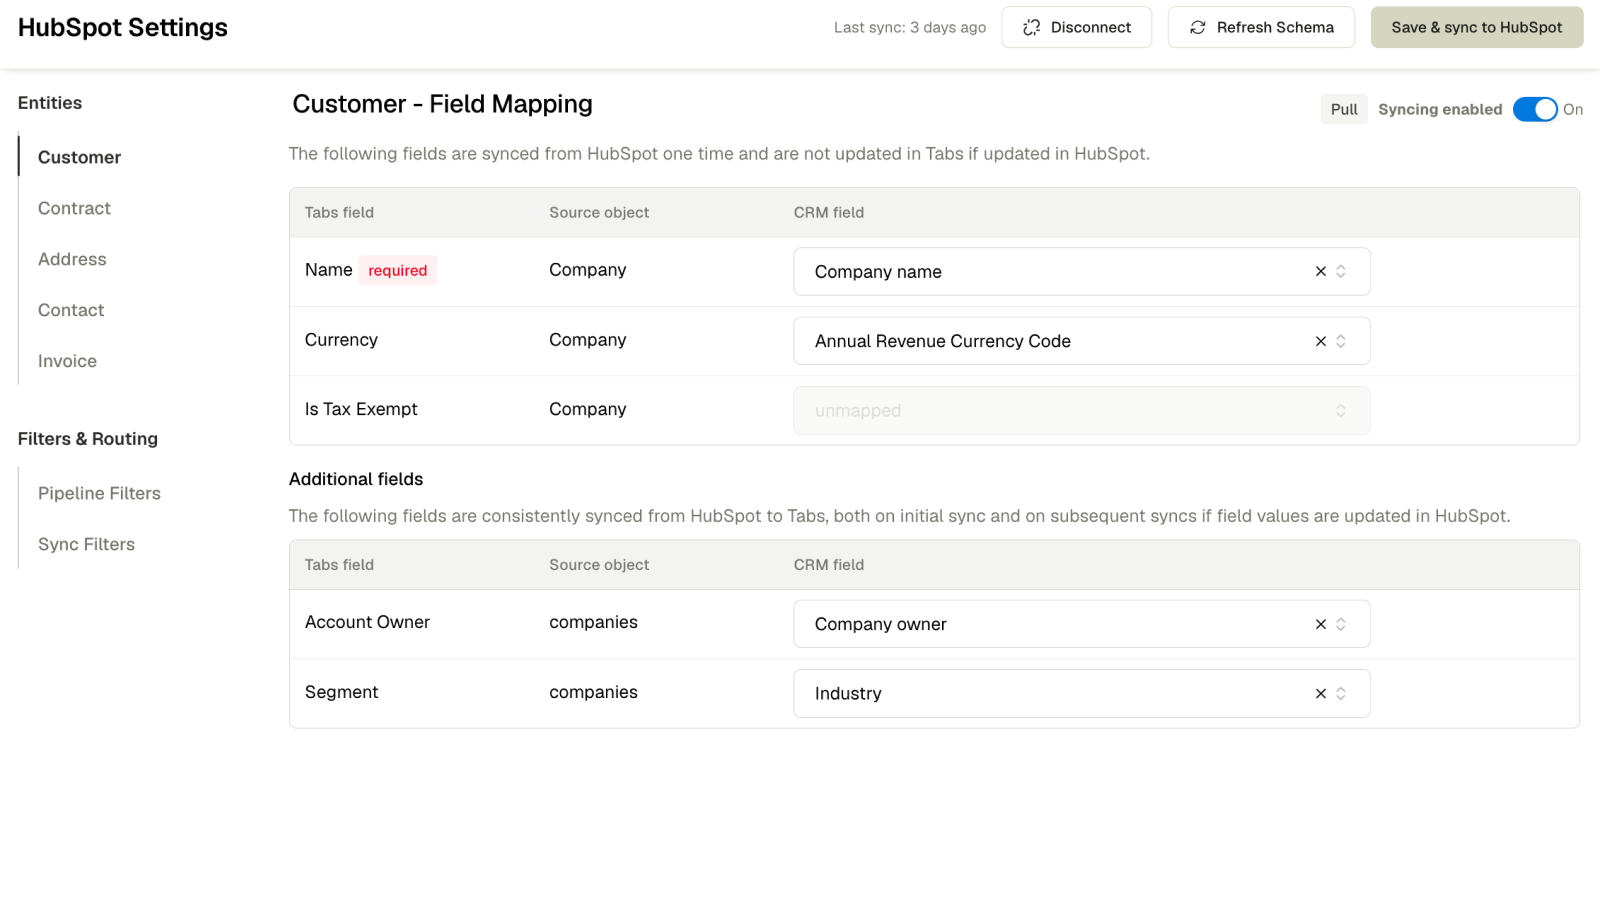This screenshot has width=1600, height=900.
Task: Open chevron on Company owner dropdown
Action: (1341, 624)
